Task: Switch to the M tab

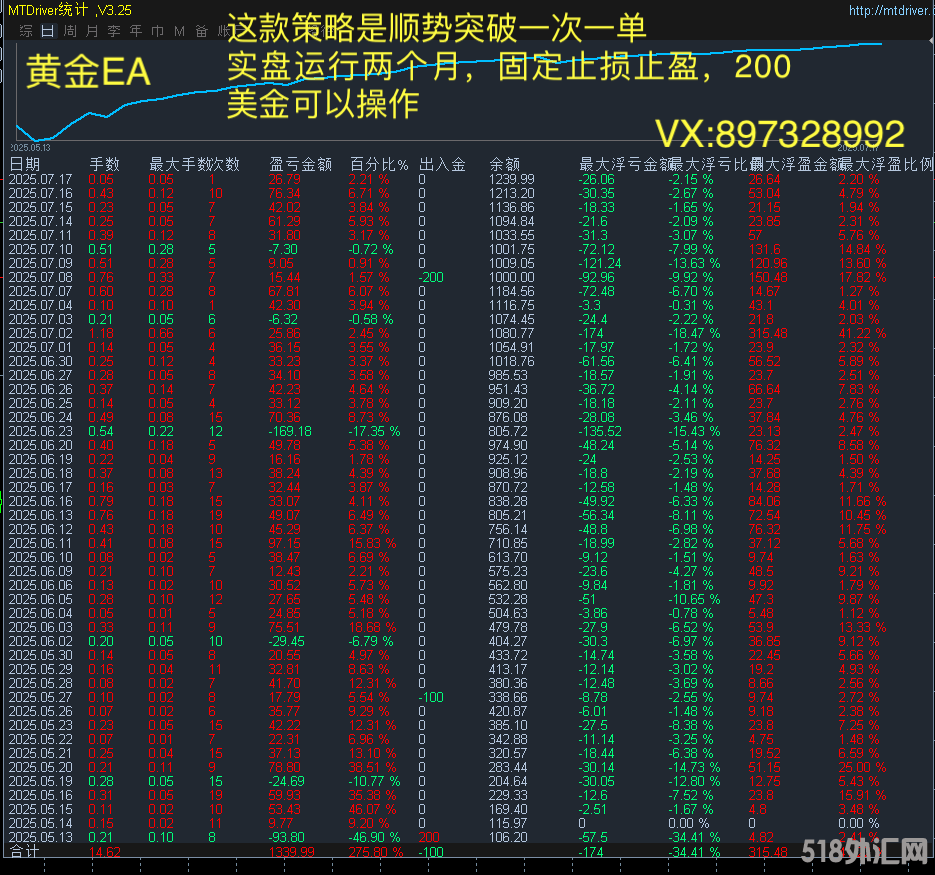Action: tap(179, 31)
